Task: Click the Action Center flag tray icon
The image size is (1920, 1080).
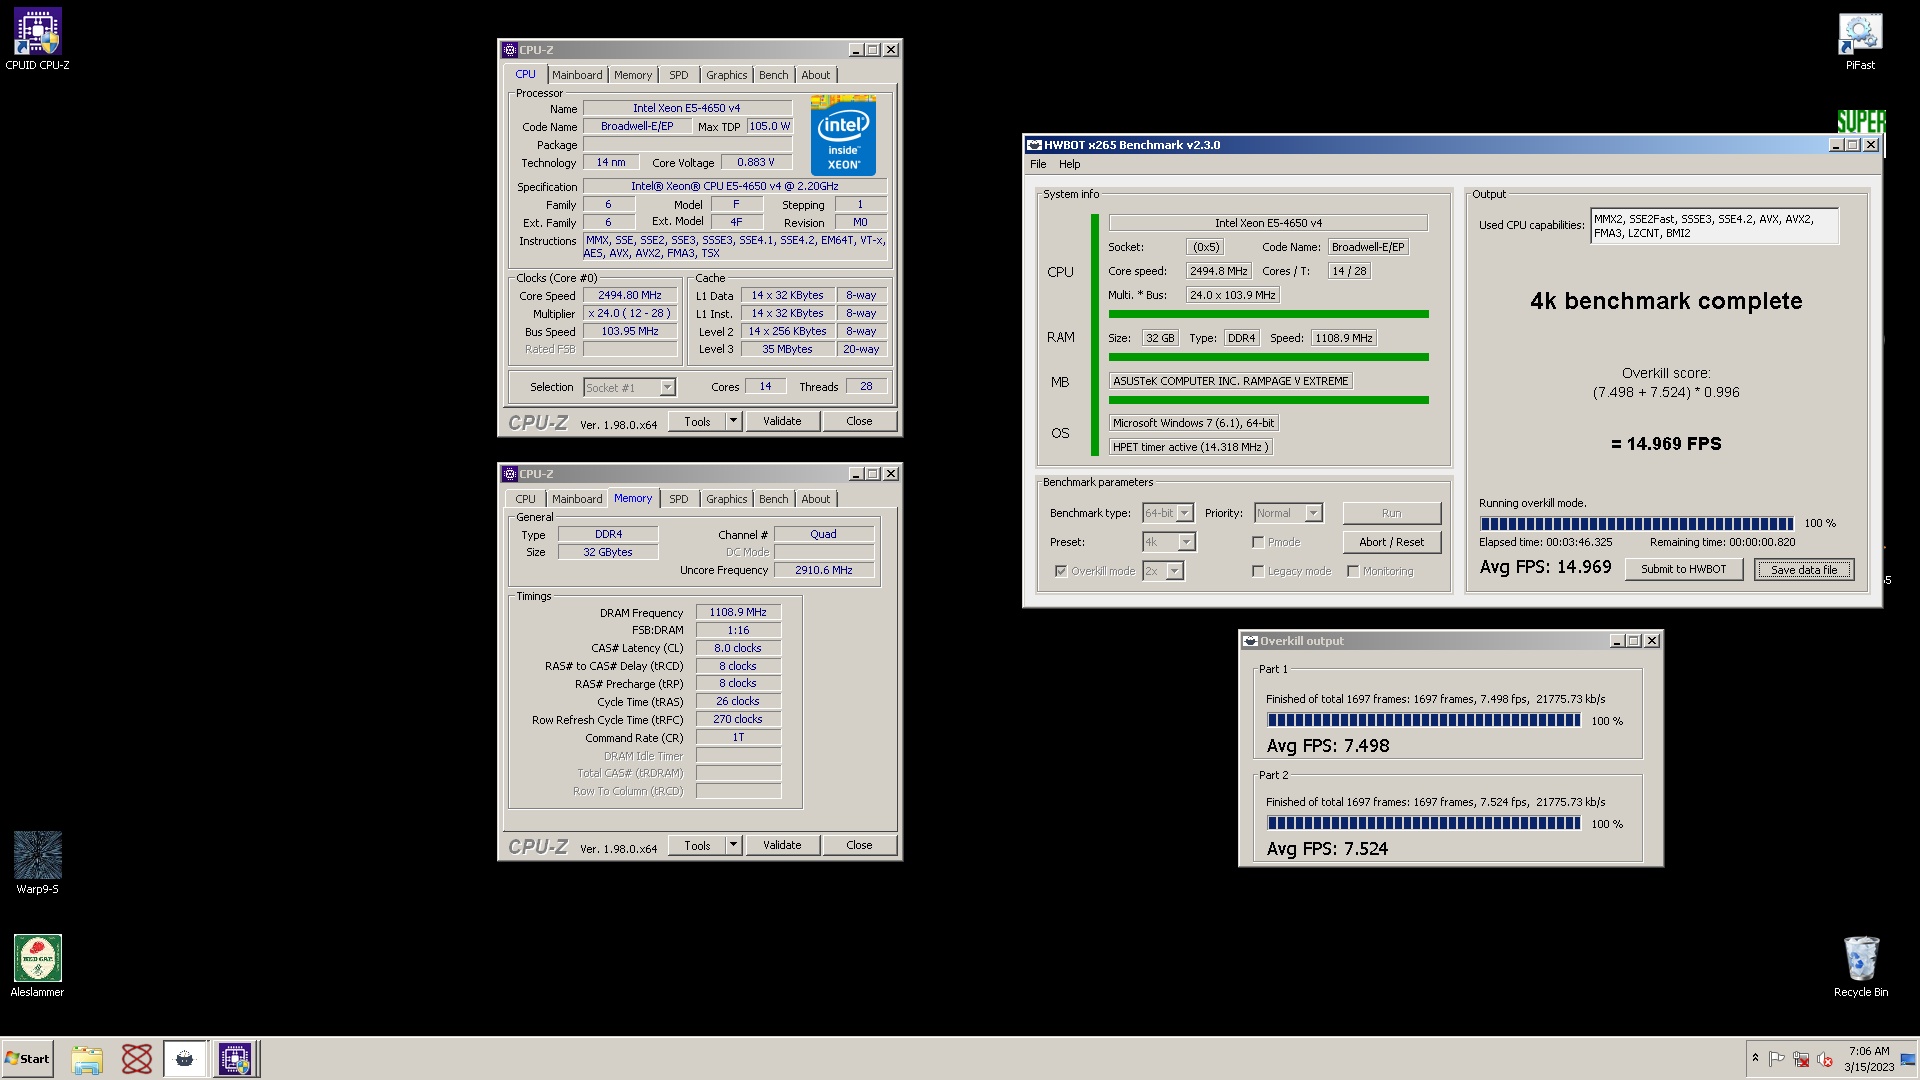Action: tap(1777, 1059)
